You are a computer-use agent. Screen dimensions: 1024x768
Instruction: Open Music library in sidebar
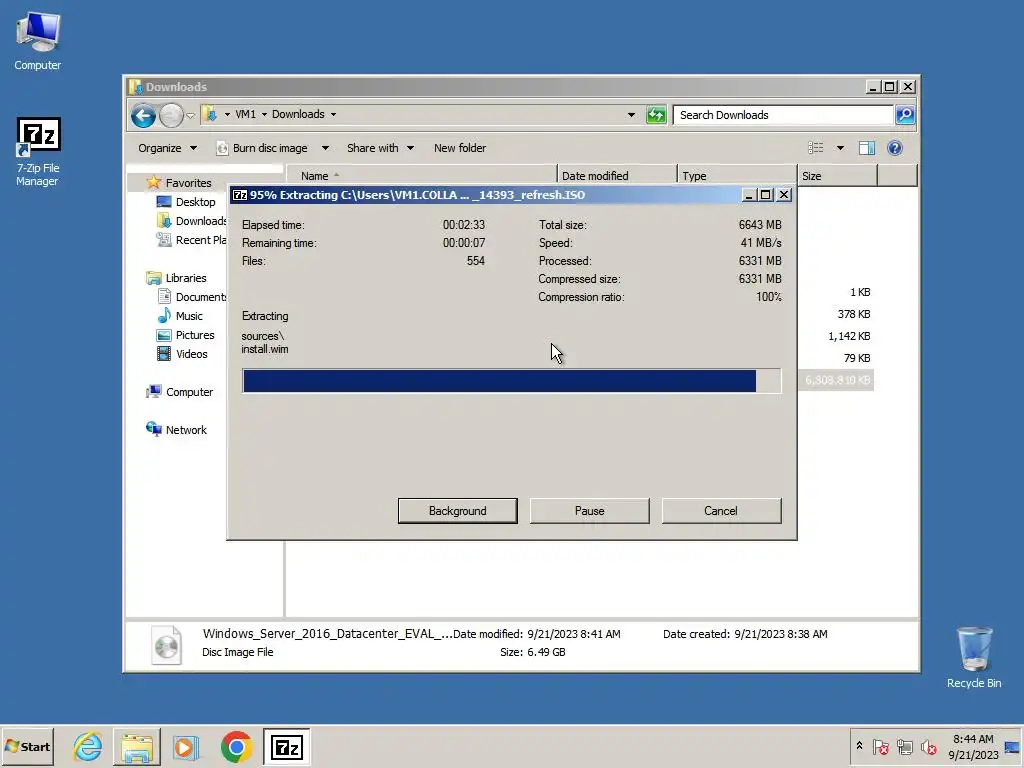pyautogui.click(x=189, y=316)
